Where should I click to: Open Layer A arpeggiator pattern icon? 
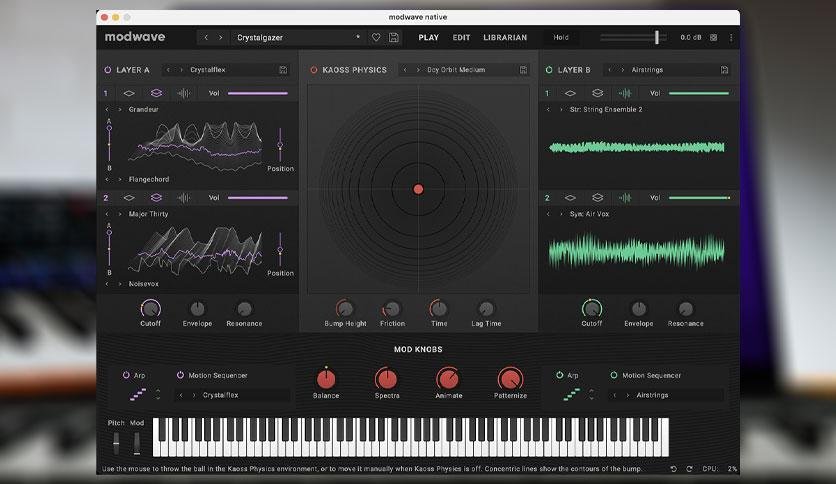(138, 394)
